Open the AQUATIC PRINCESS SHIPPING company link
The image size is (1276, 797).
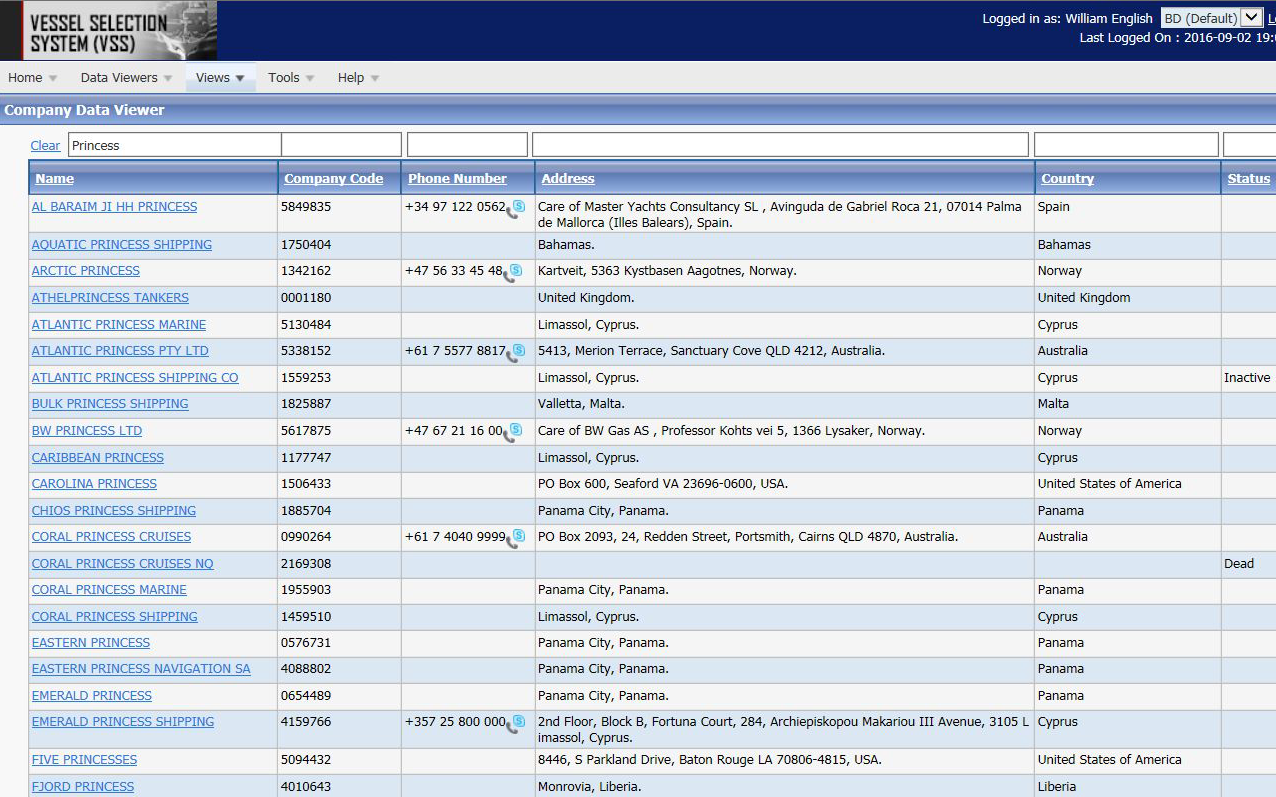tap(122, 245)
